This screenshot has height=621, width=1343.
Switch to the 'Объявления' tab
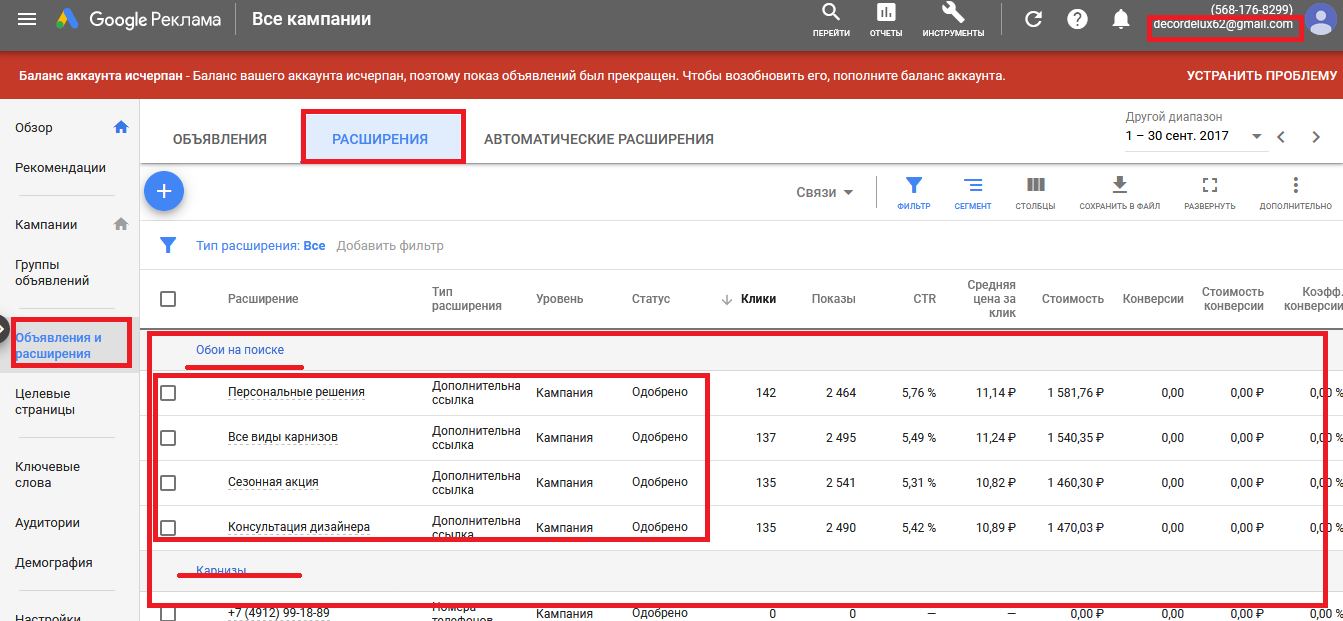tap(220, 139)
